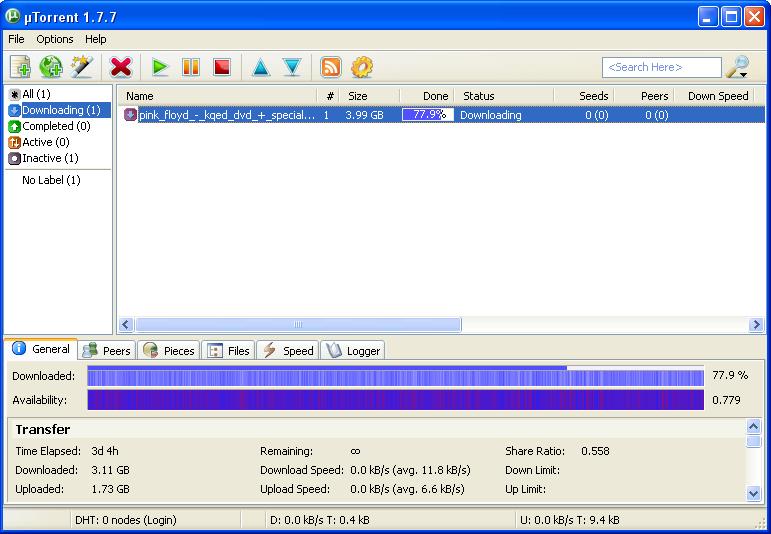Open the Create New Torrent wand icon
The image size is (771, 534).
pyautogui.click(x=81, y=67)
